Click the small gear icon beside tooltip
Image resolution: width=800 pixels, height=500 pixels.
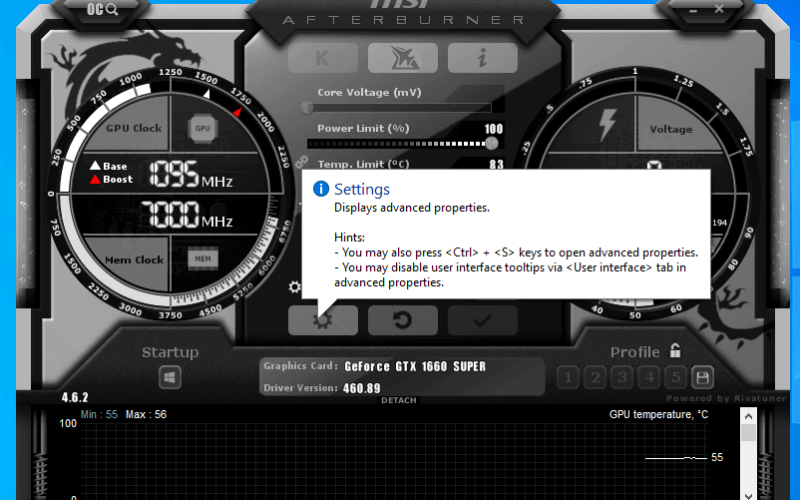tap(294, 287)
